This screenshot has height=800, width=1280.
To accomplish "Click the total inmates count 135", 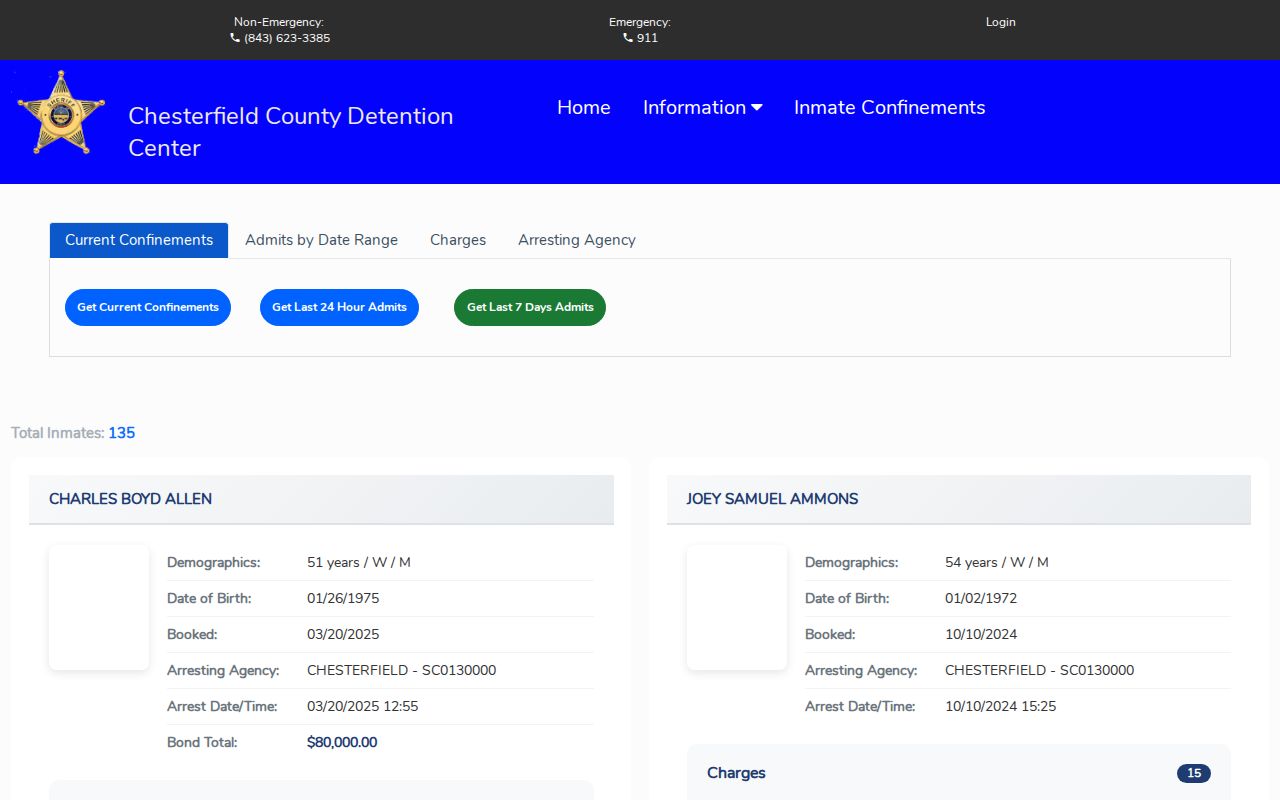I will (122, 433).
